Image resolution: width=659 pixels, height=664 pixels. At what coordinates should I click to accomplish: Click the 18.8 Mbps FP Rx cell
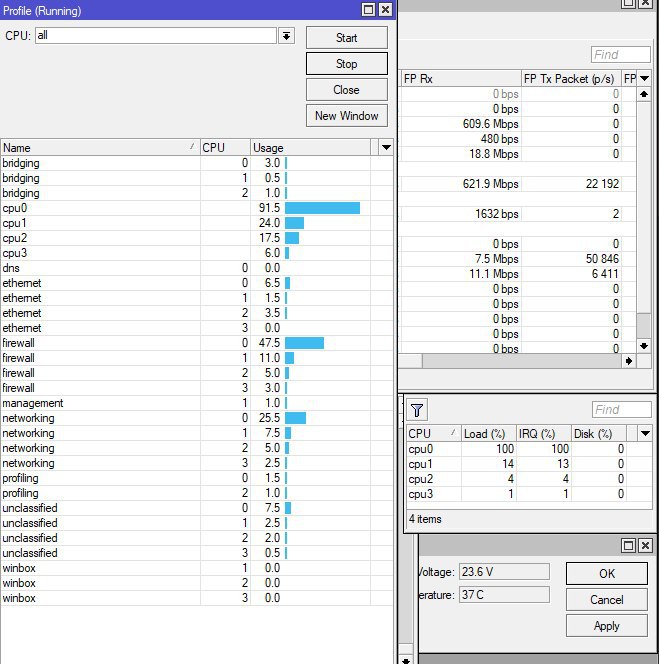coord(461,154)
